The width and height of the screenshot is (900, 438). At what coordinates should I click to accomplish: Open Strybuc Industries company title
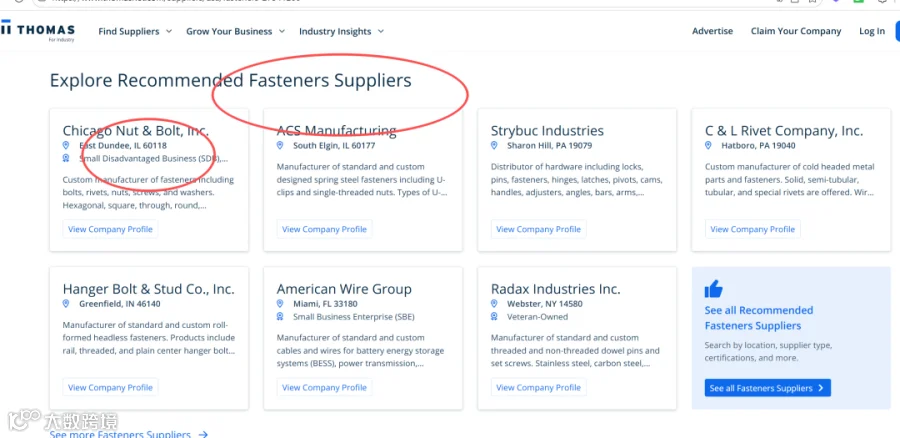[547, 131]
